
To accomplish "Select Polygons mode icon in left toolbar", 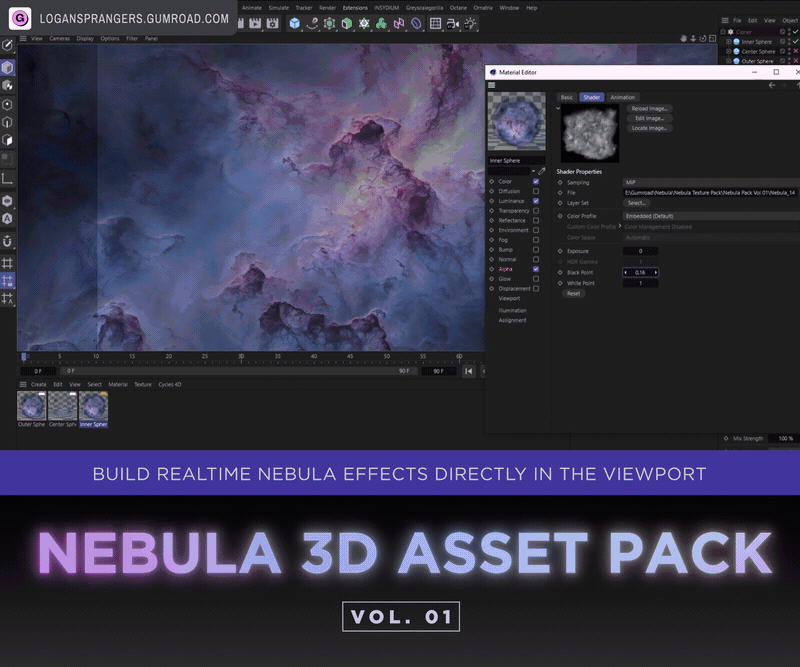I will point(7,140).
